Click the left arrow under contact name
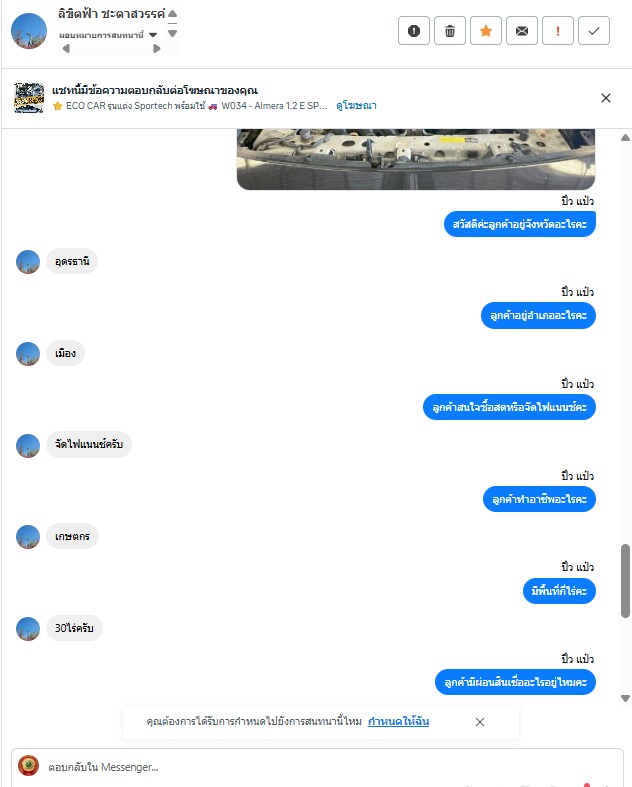 (66, 49)
